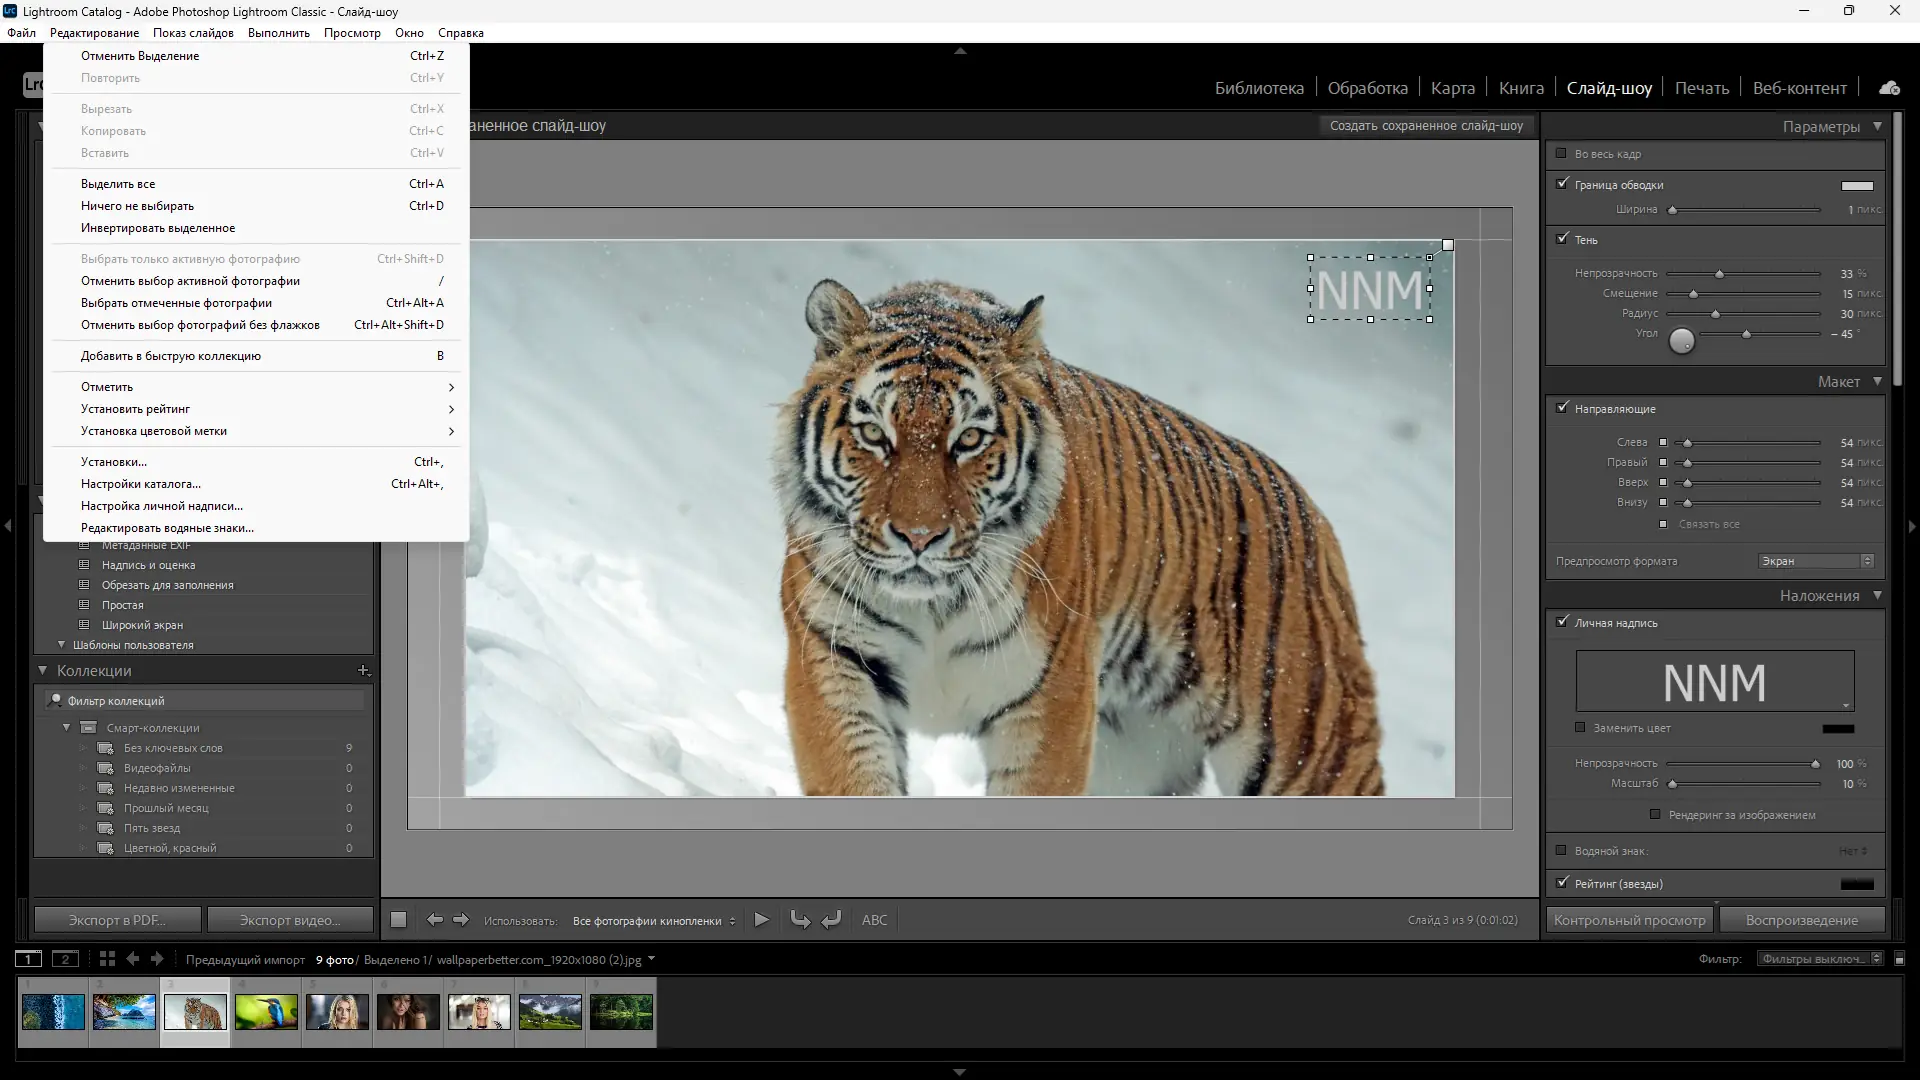Click the stroke border color swatch
This screenshot has height=1080, width=1920.
(x=1856, y=185)
